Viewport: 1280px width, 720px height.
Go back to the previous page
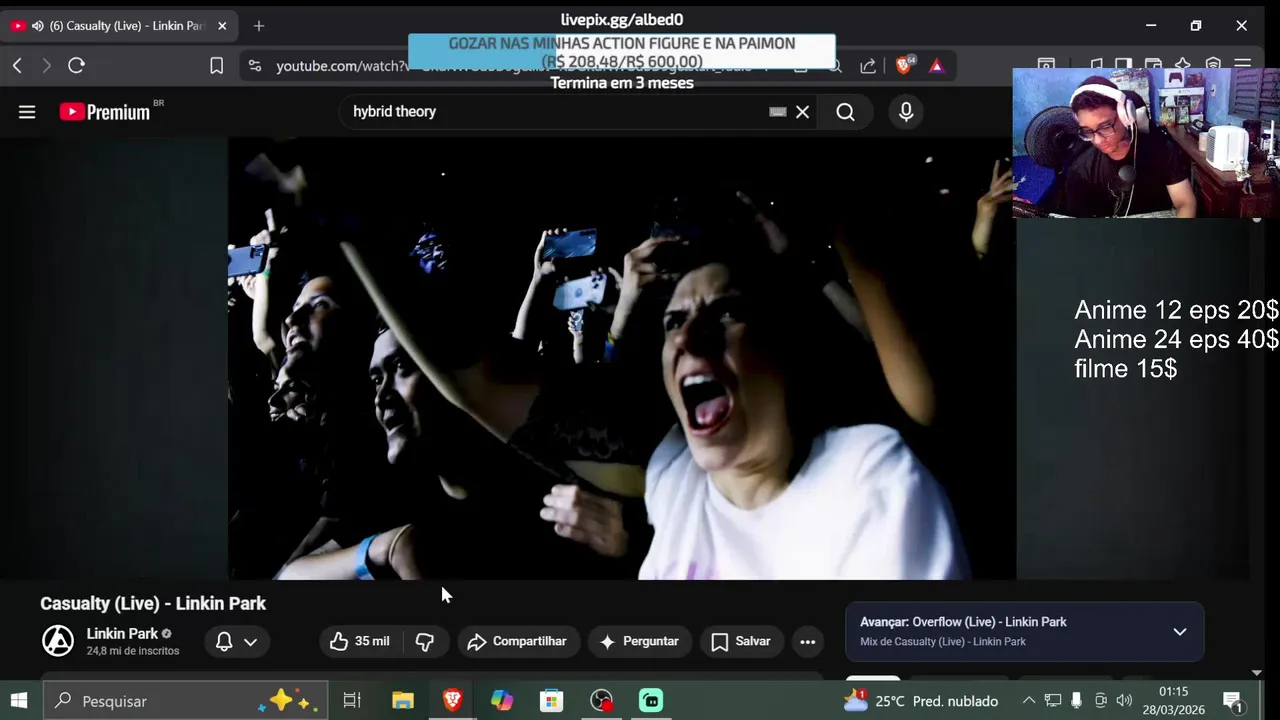(17, 66)
